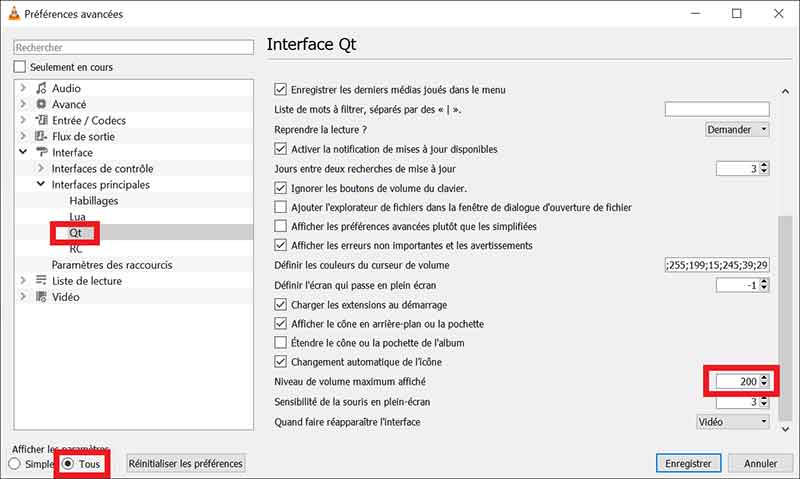Click the Avancé gear icon
Screen dimensions: 800x479
click(41, 104)
